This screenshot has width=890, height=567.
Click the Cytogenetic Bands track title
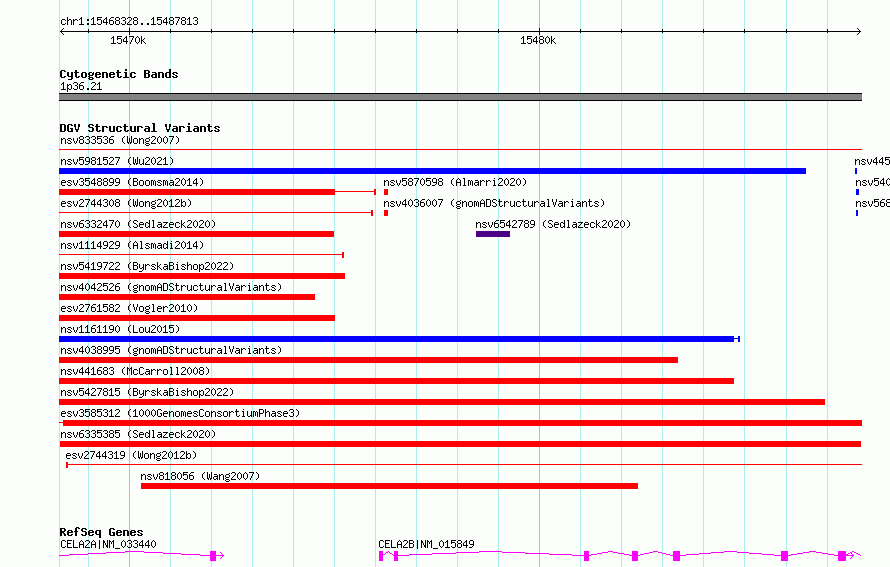click(119, 74)
